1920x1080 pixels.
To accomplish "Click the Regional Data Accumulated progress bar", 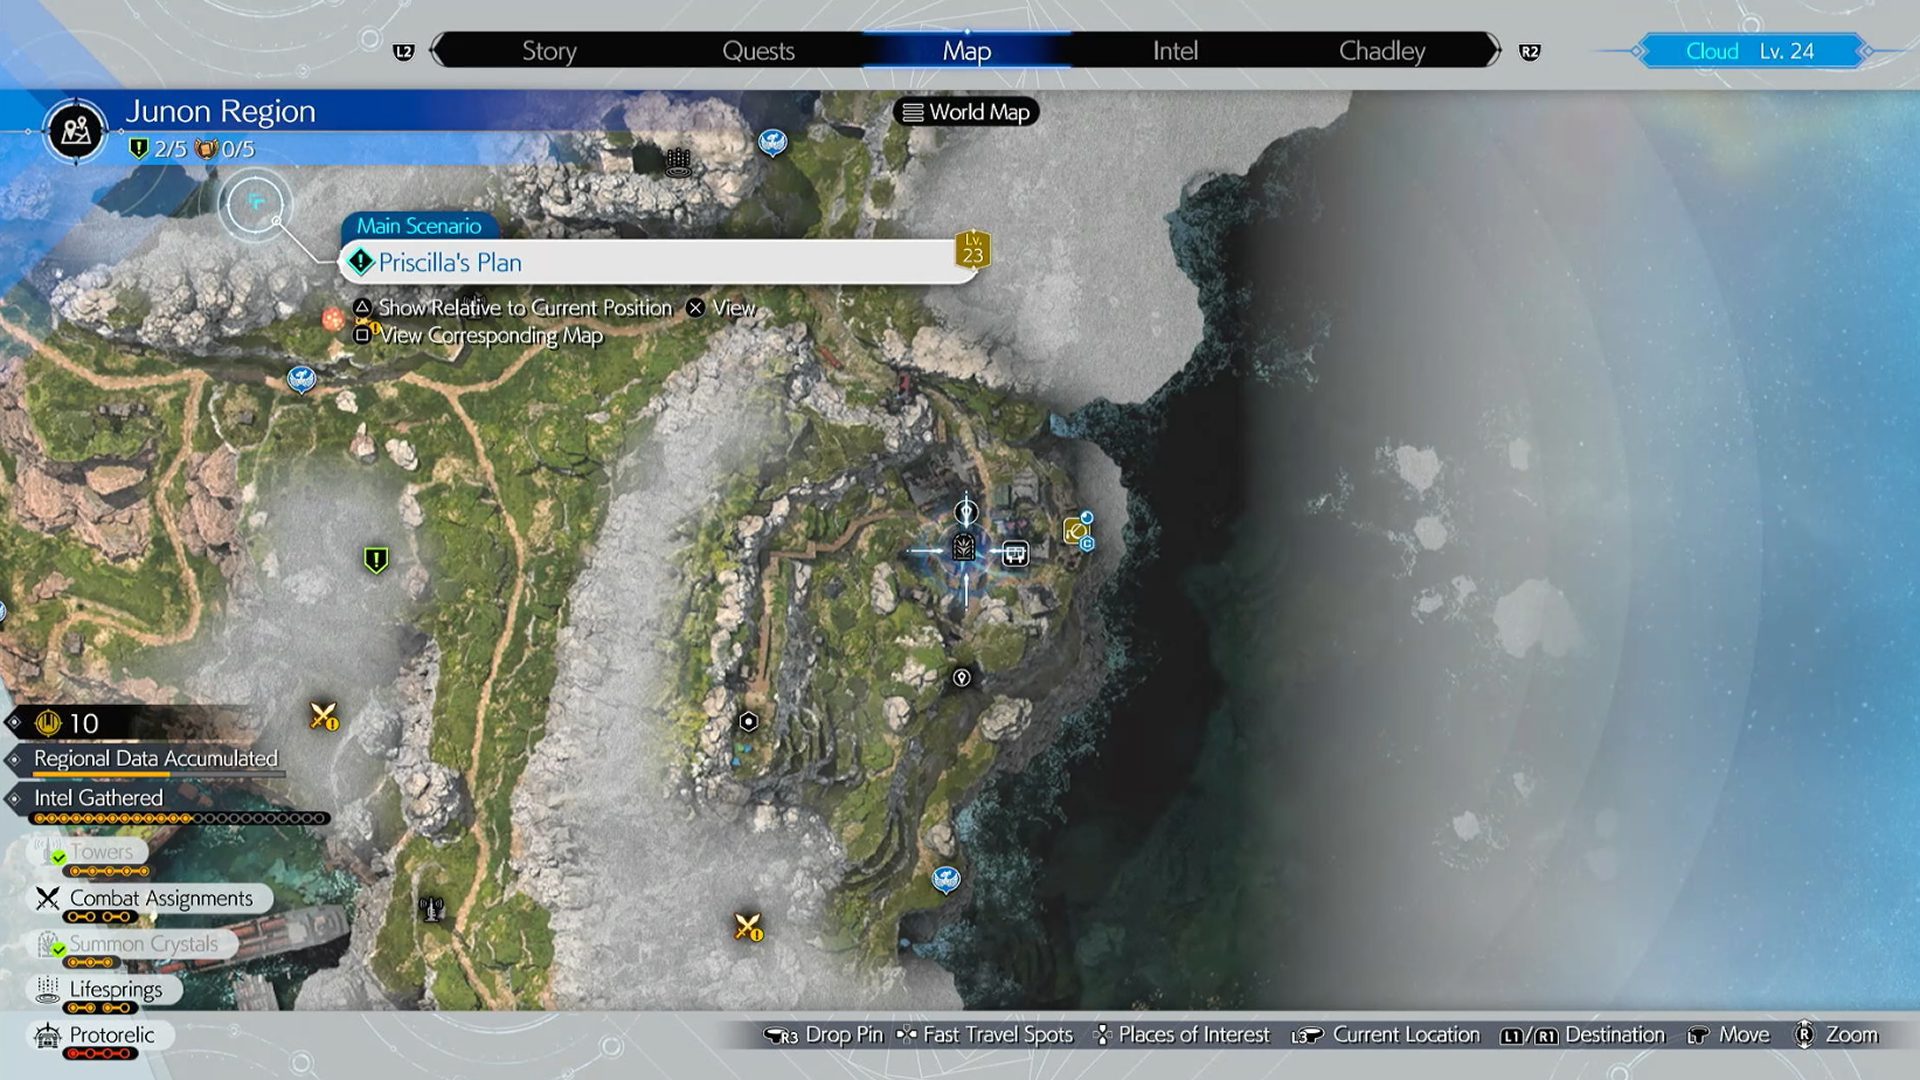I will [x=160, y=773].
